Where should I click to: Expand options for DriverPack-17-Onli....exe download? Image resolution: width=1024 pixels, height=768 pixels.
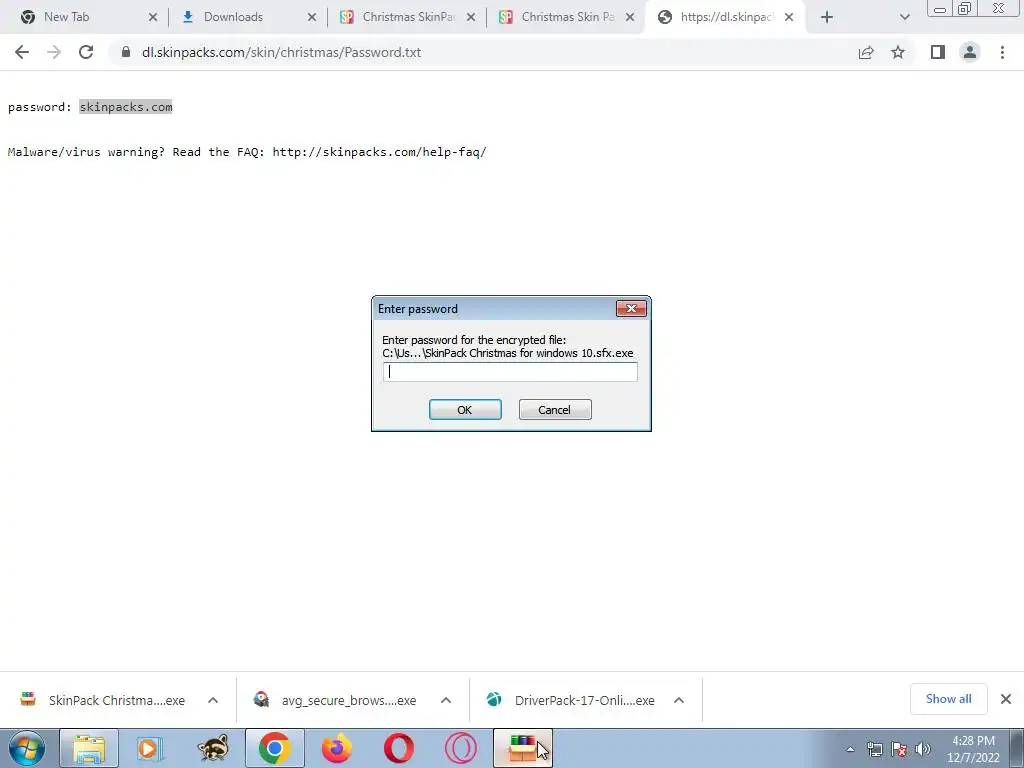pos(679,700)
